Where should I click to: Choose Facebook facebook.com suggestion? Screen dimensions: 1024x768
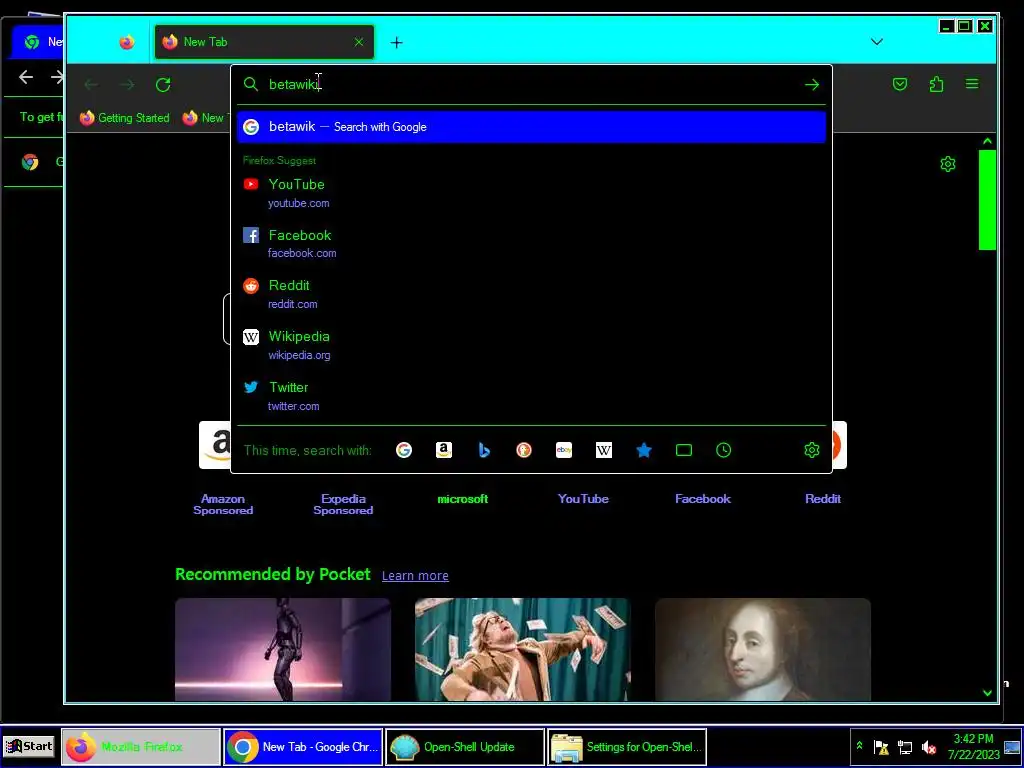coord(532,244)
